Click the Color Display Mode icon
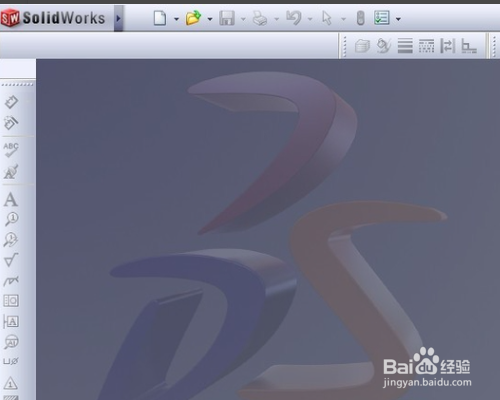 click(469, 46)
